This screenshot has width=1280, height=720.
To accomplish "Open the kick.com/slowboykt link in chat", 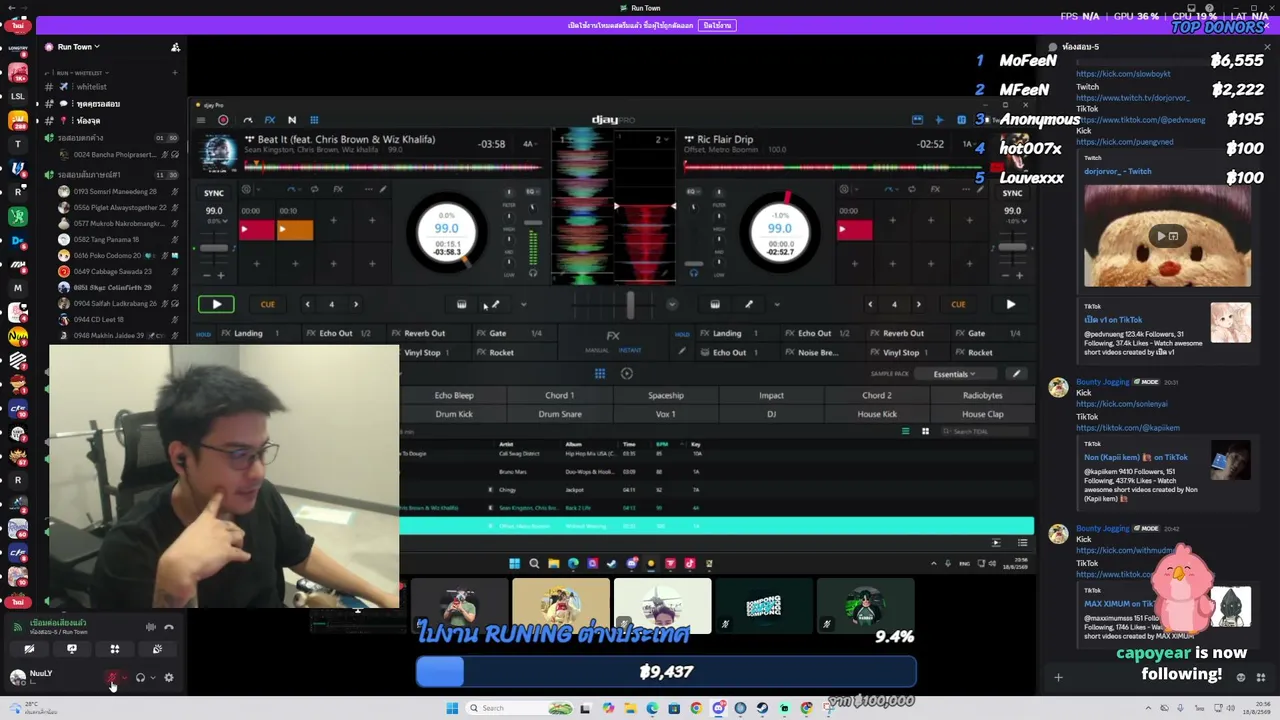I will pos(1123,74).
